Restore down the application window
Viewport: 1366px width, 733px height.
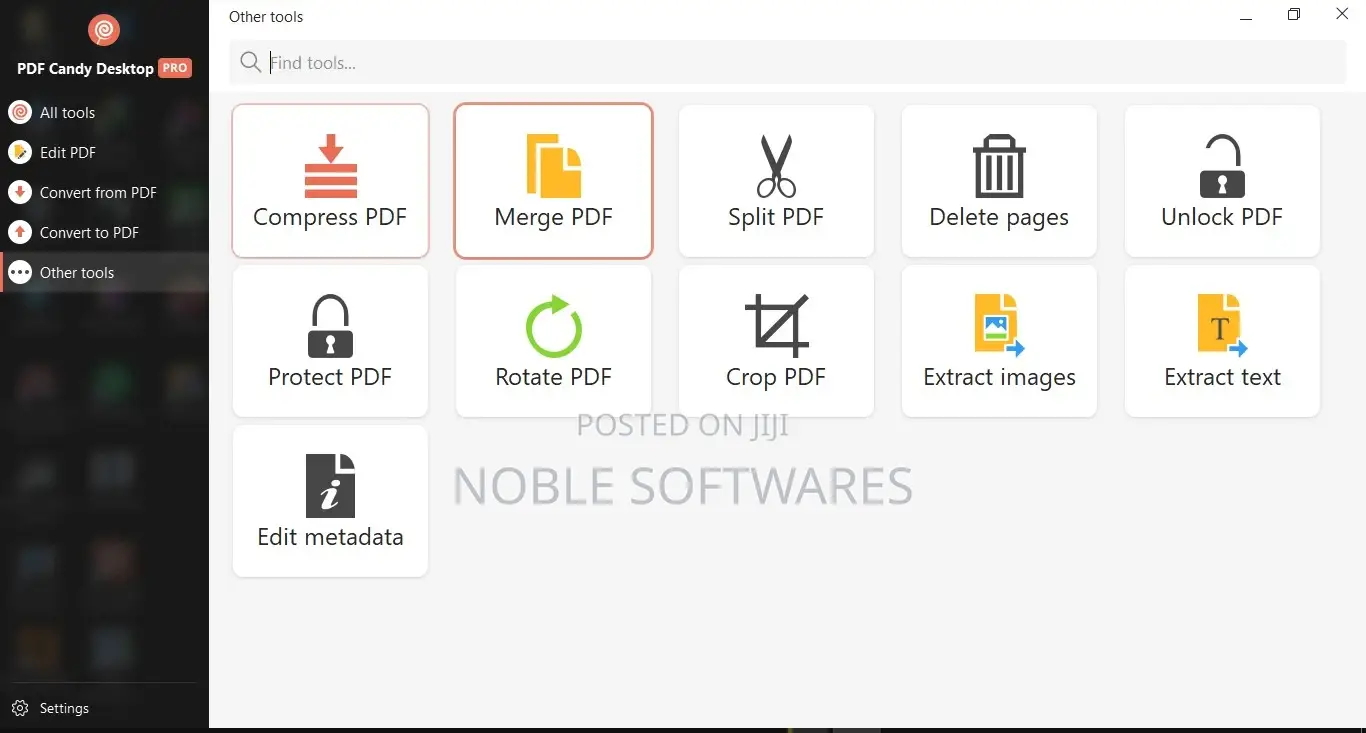(x=1294, y=15)
